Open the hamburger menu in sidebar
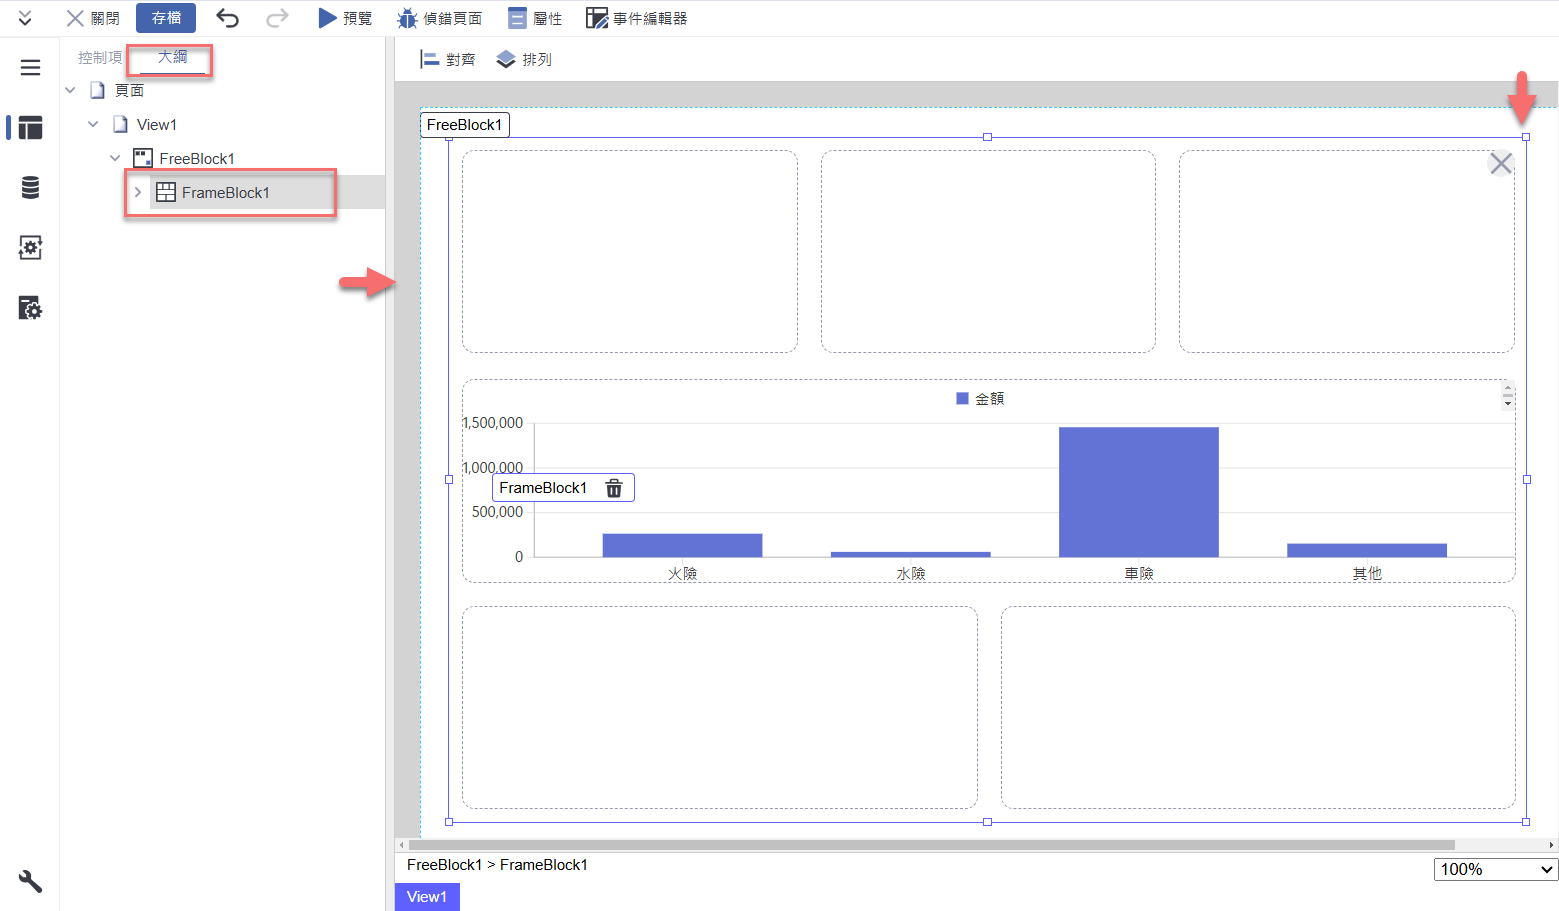1559x911 pixels. click(x=30, y=68)
